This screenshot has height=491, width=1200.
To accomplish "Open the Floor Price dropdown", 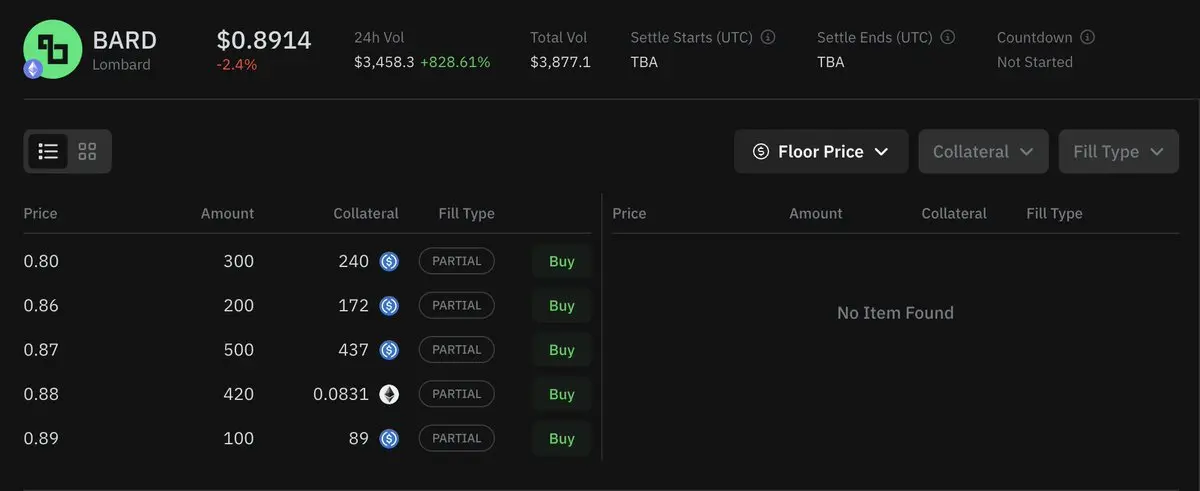I will [x=821, y=151].
